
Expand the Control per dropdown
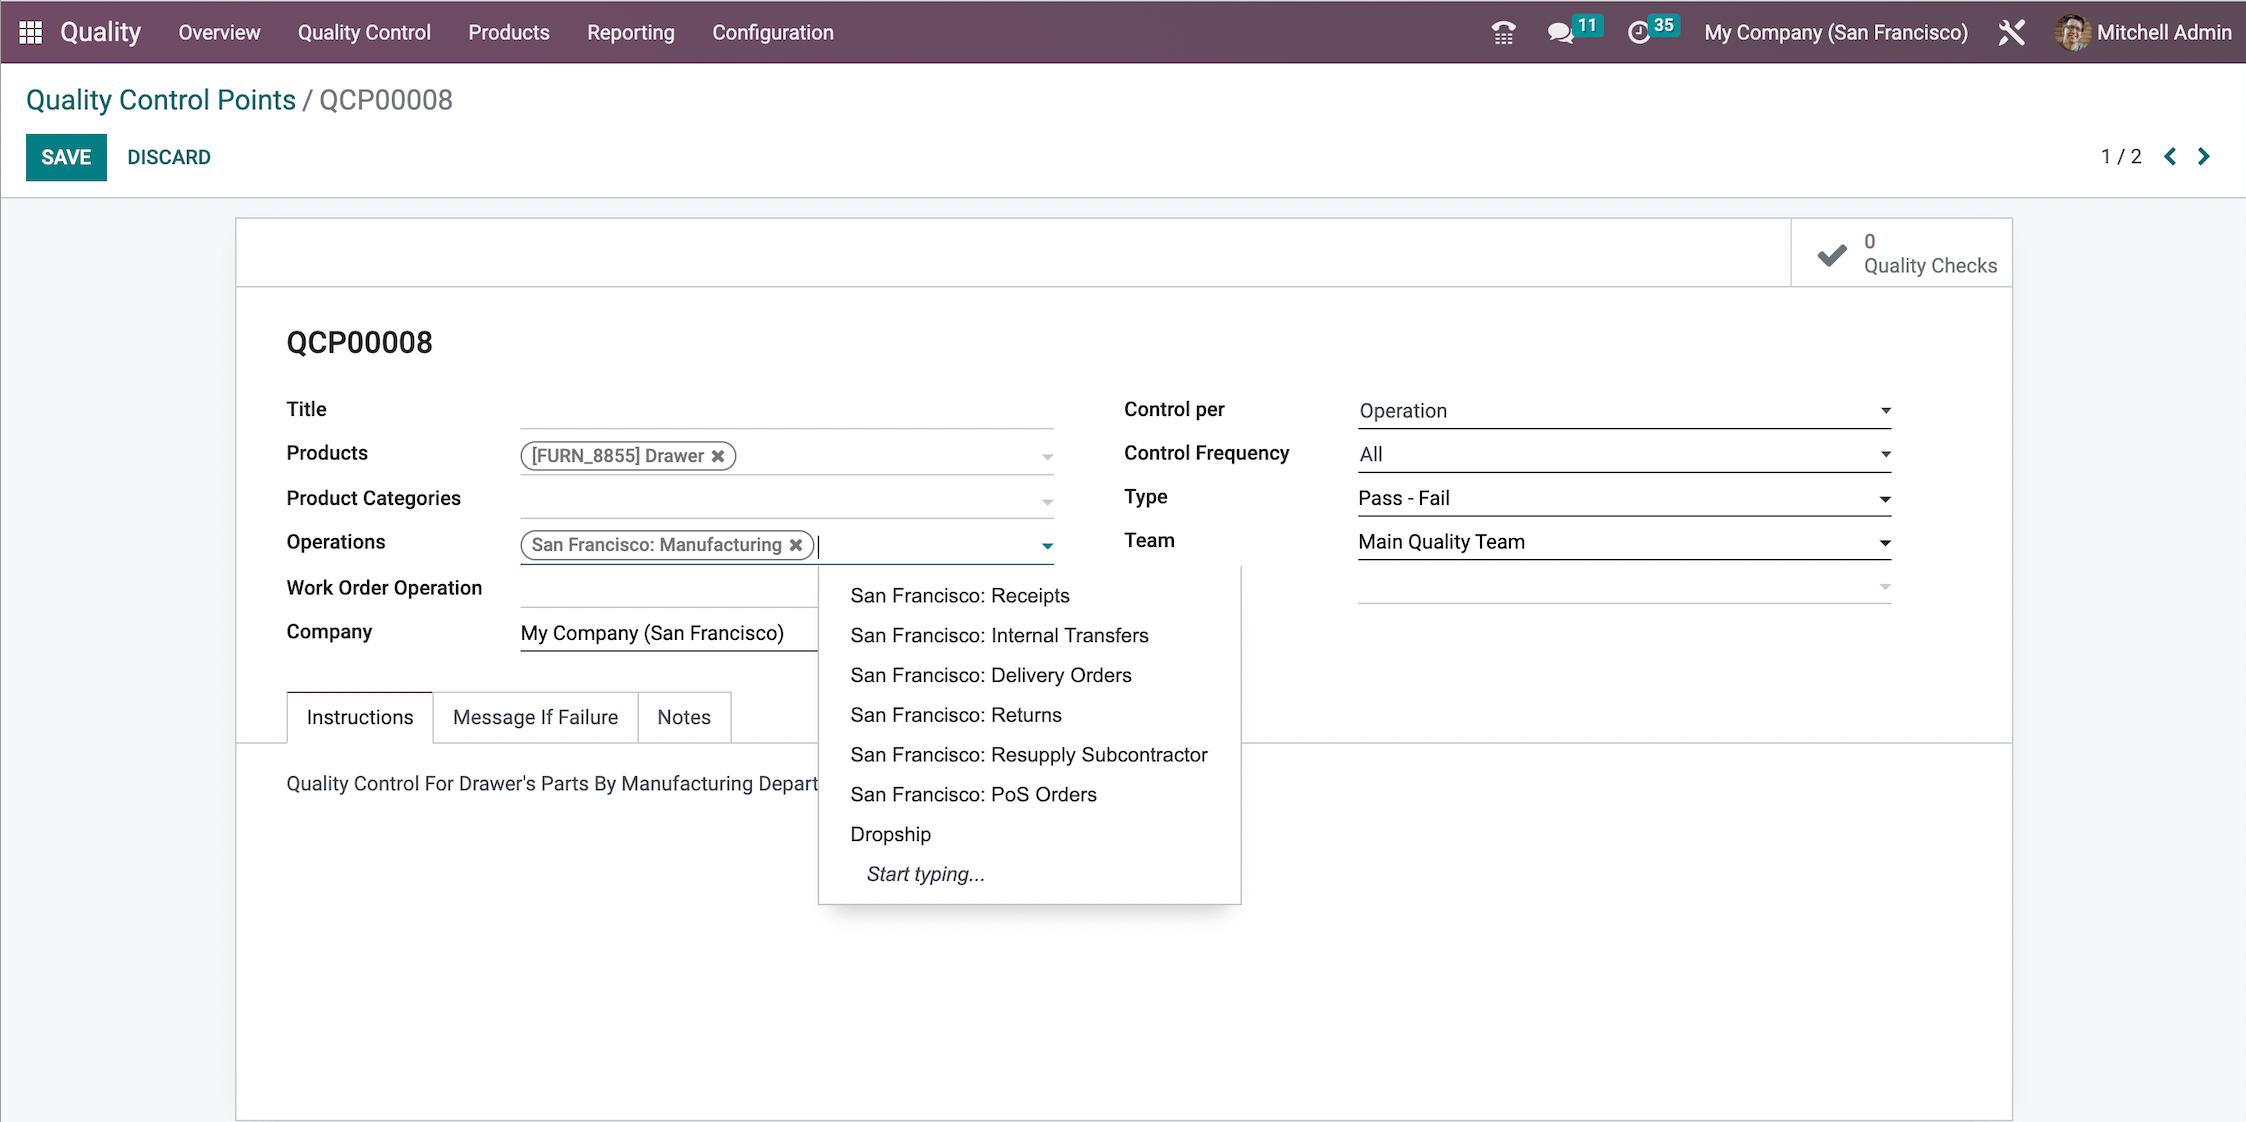tap(1623, 411)
